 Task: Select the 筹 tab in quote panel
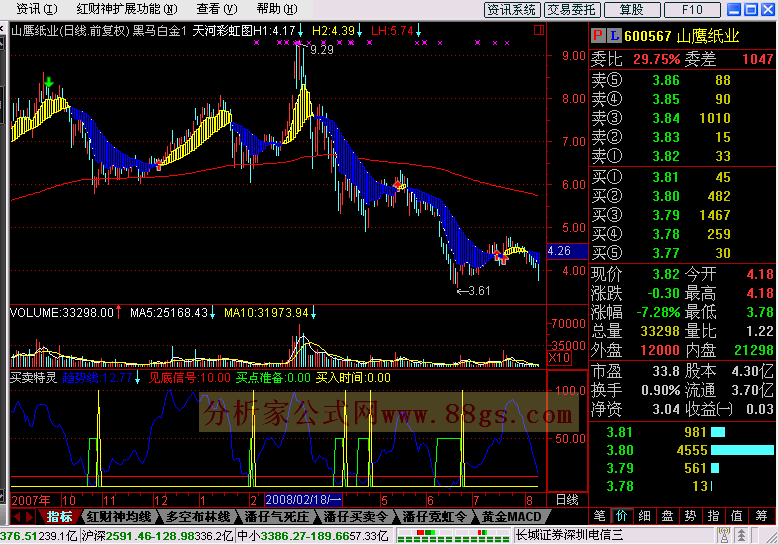(761, 516)
